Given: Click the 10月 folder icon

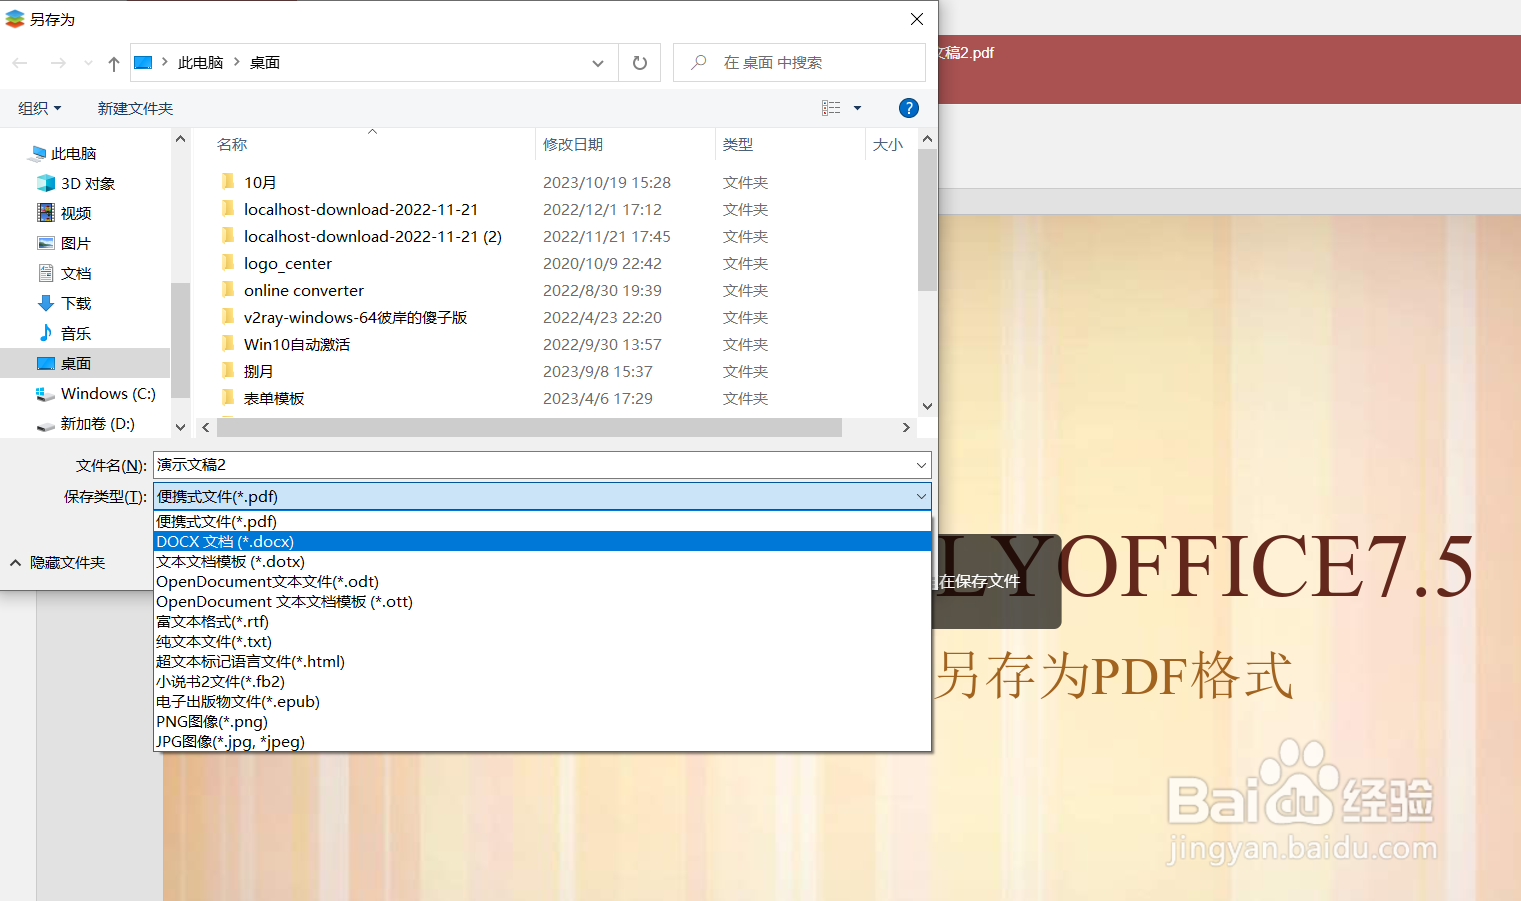Looking at the screenshot, I should (x=228, y=181).
